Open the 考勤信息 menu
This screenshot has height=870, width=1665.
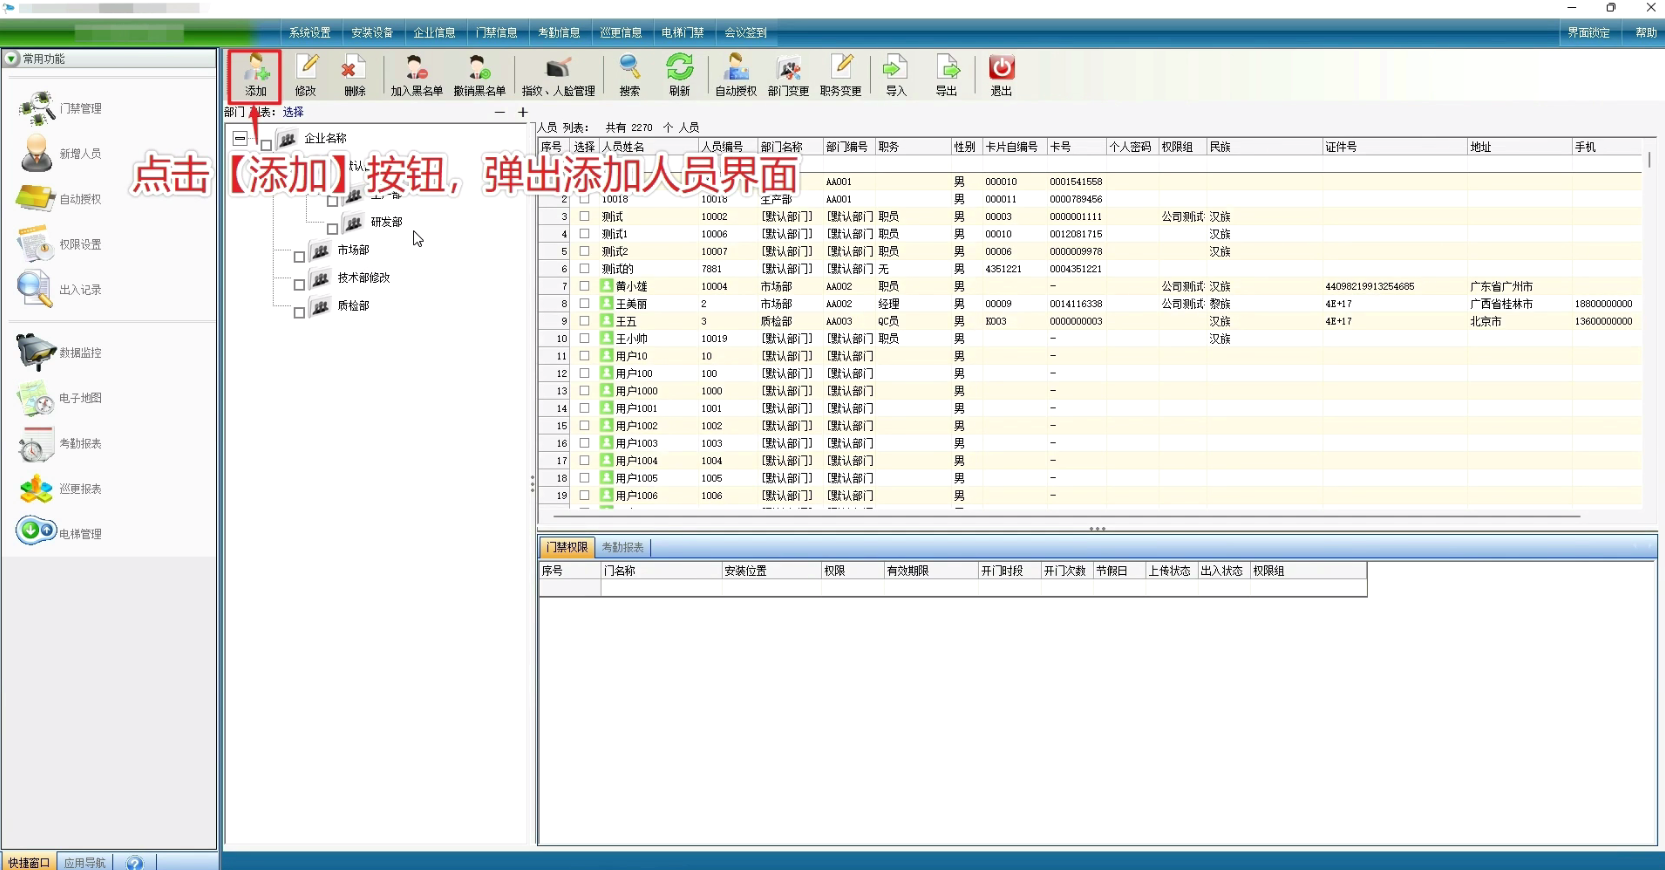click(x=559, y=33)
